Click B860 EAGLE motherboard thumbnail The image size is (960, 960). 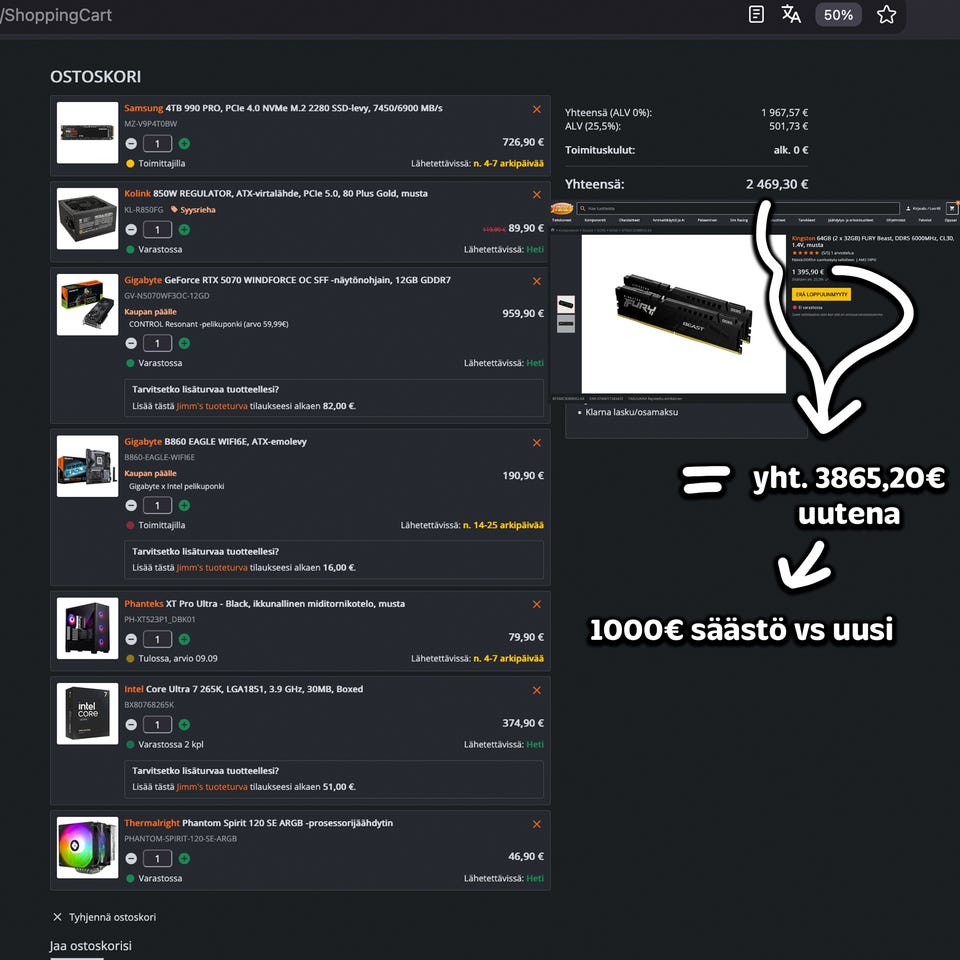click(x=87, y=466)
